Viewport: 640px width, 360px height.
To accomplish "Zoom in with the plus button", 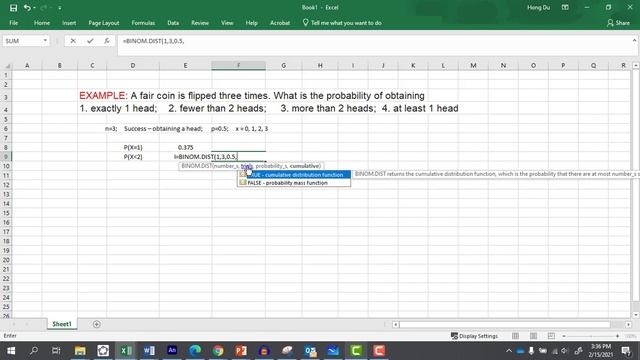I will tap(617, 336).
